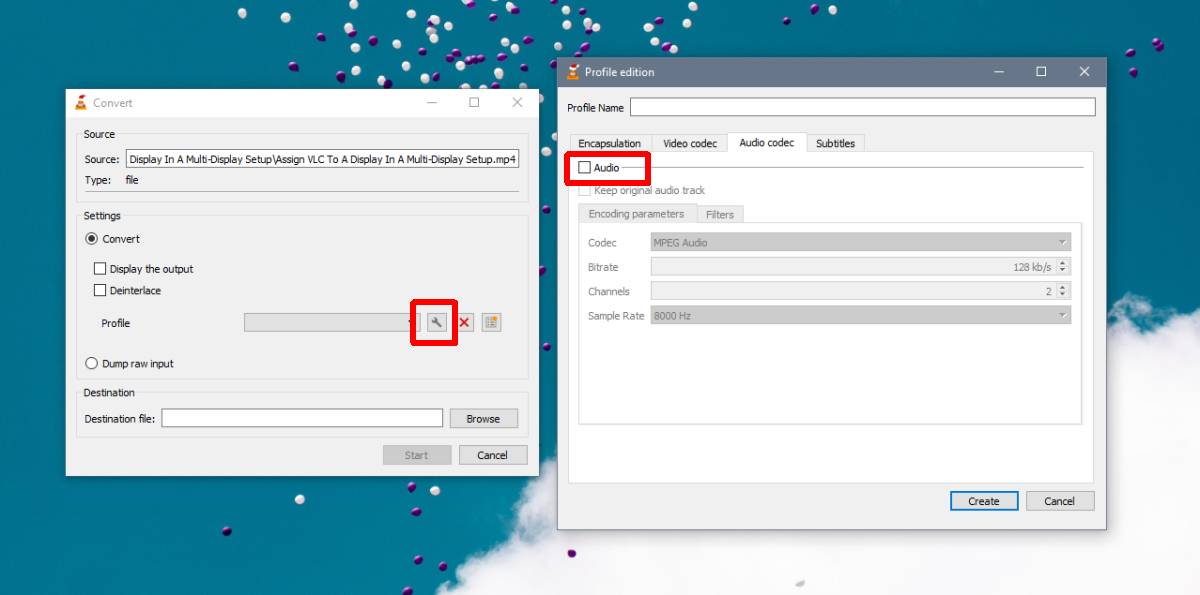Click the Create button

tap(984, 501)
